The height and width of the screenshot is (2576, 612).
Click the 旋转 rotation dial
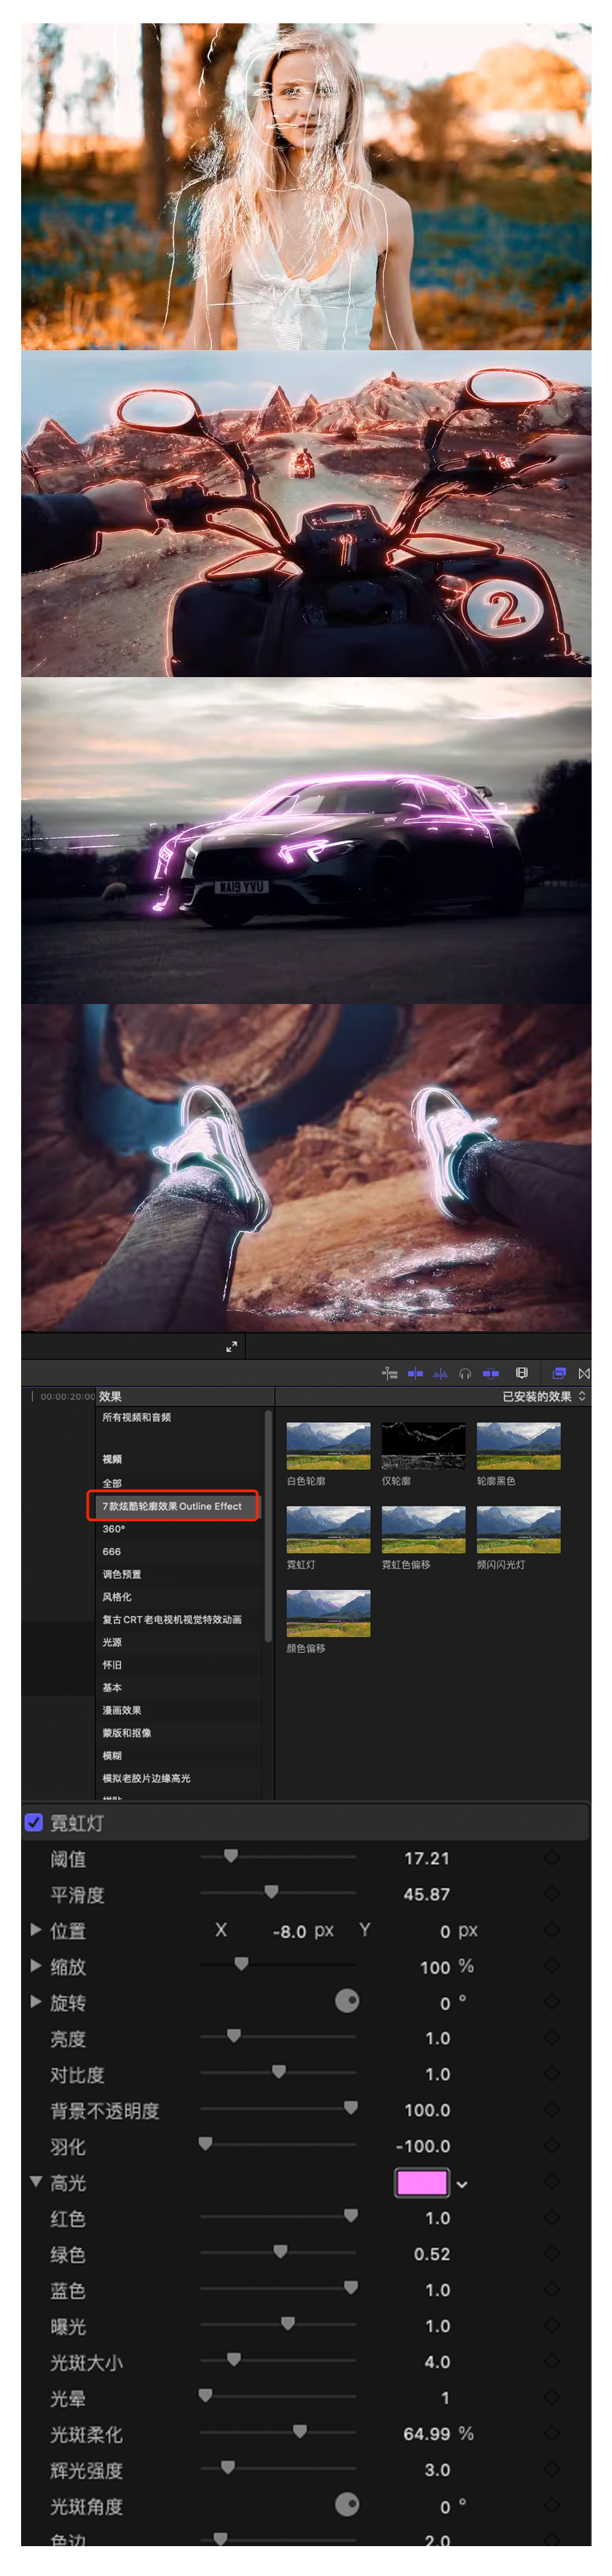(x=347, y=2000)
